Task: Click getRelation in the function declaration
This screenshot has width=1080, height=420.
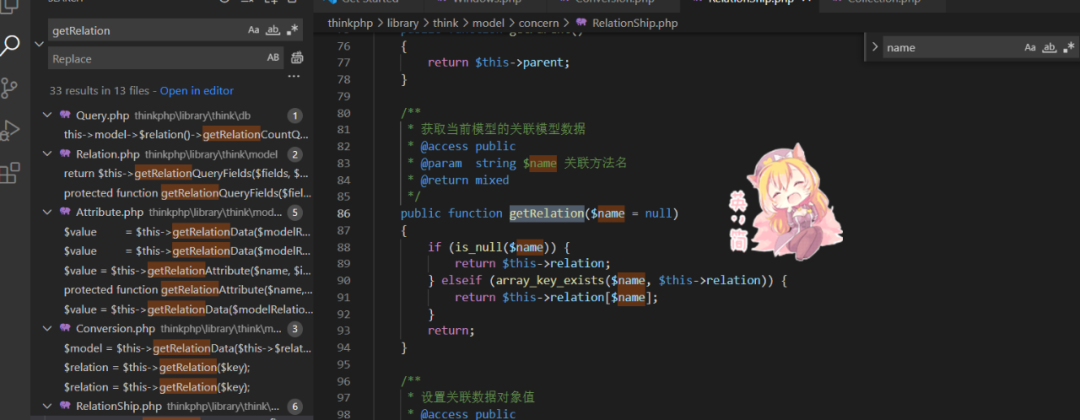Action: click(546, 213)
